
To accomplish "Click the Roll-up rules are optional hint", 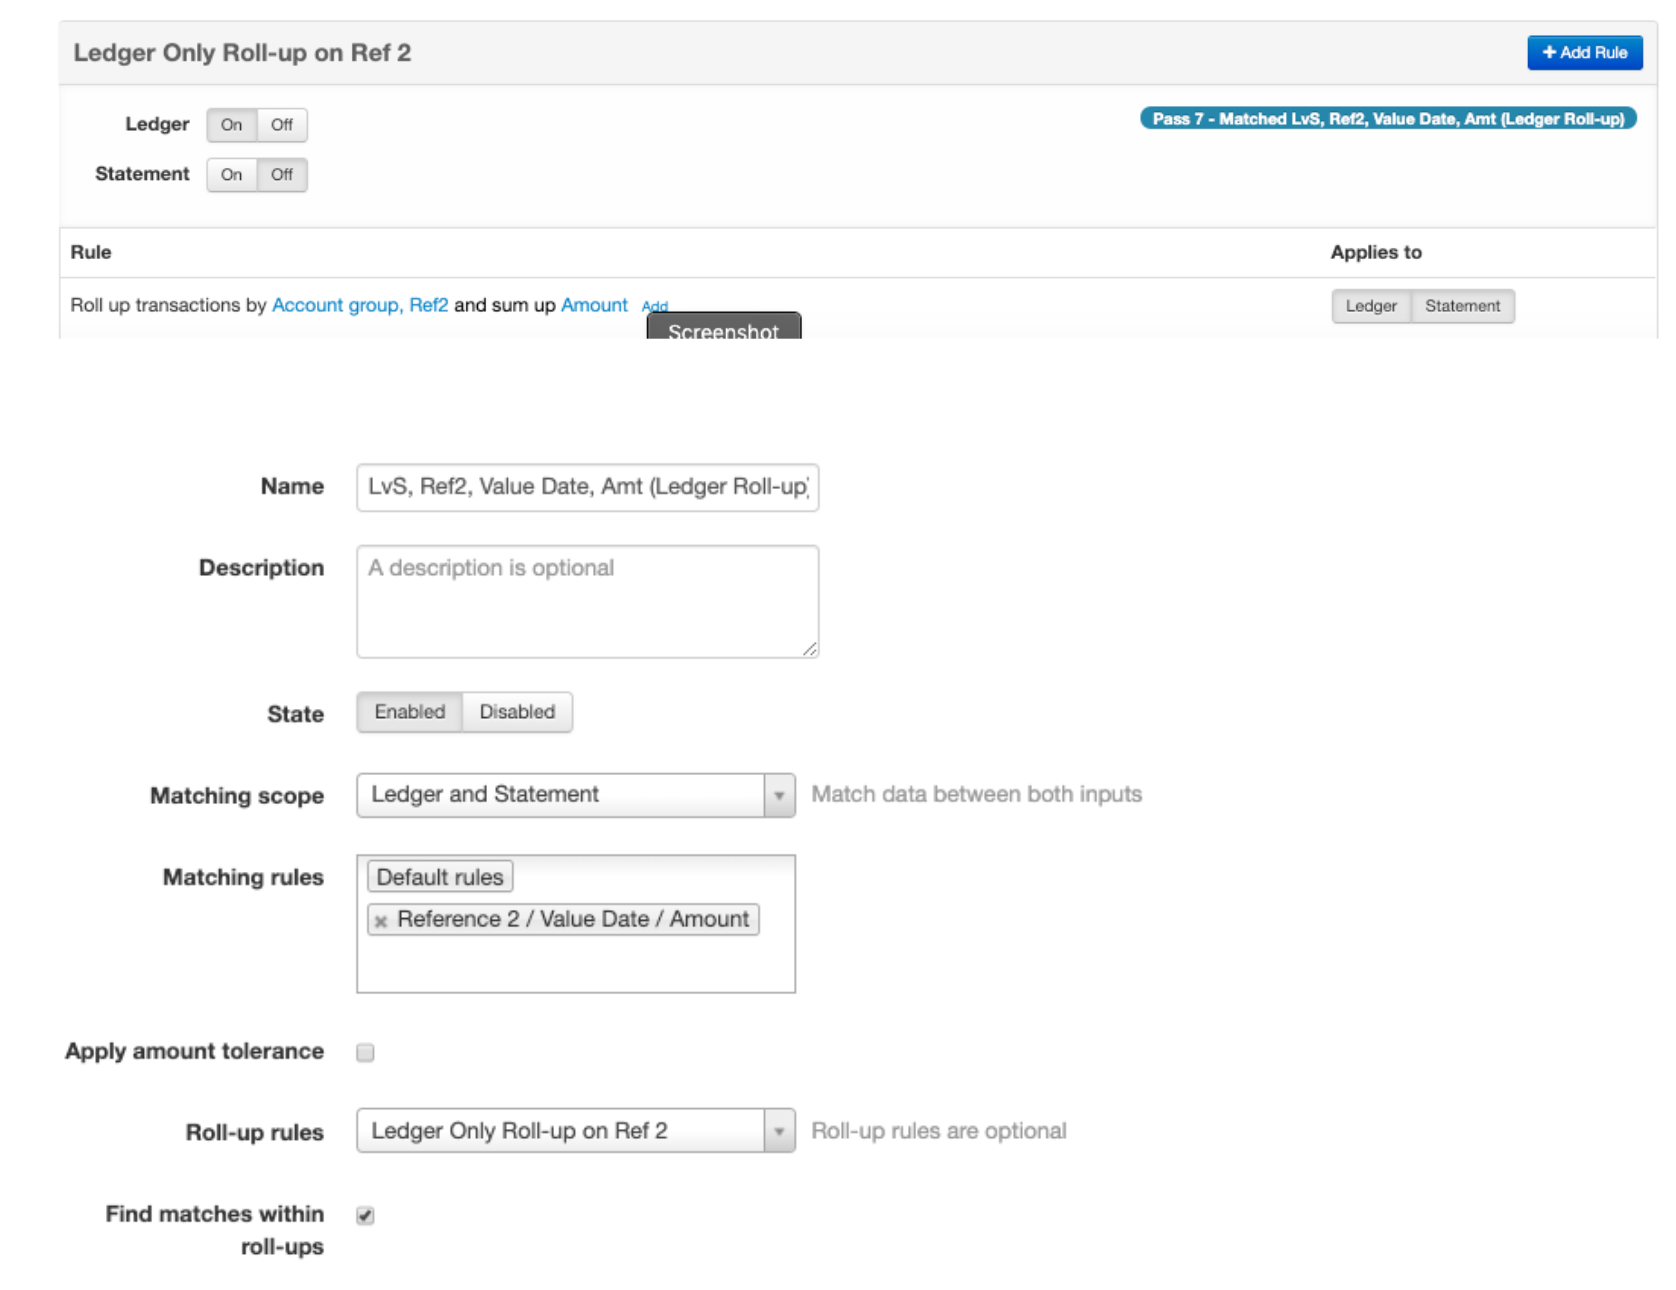I will pos(938,1131).
